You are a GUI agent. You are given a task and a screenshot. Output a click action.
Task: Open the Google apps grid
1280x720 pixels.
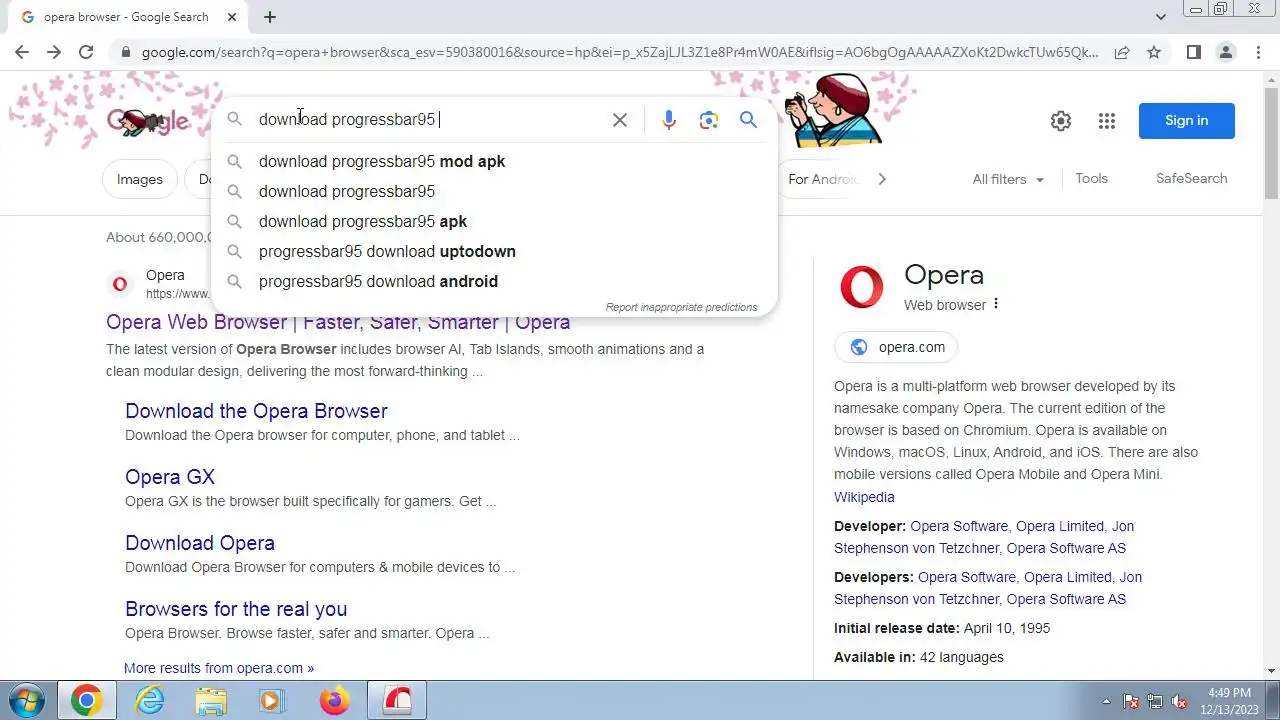(1106, 121)
